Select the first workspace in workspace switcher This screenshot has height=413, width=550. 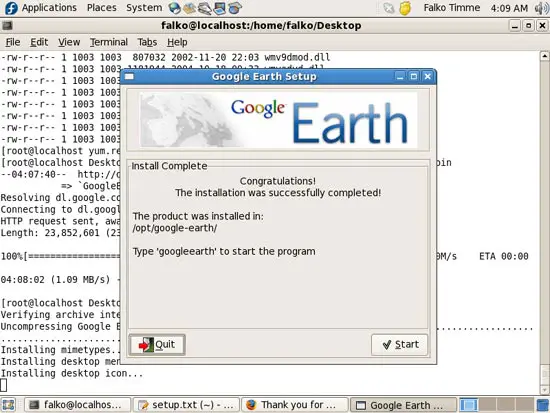pos(469,405)
